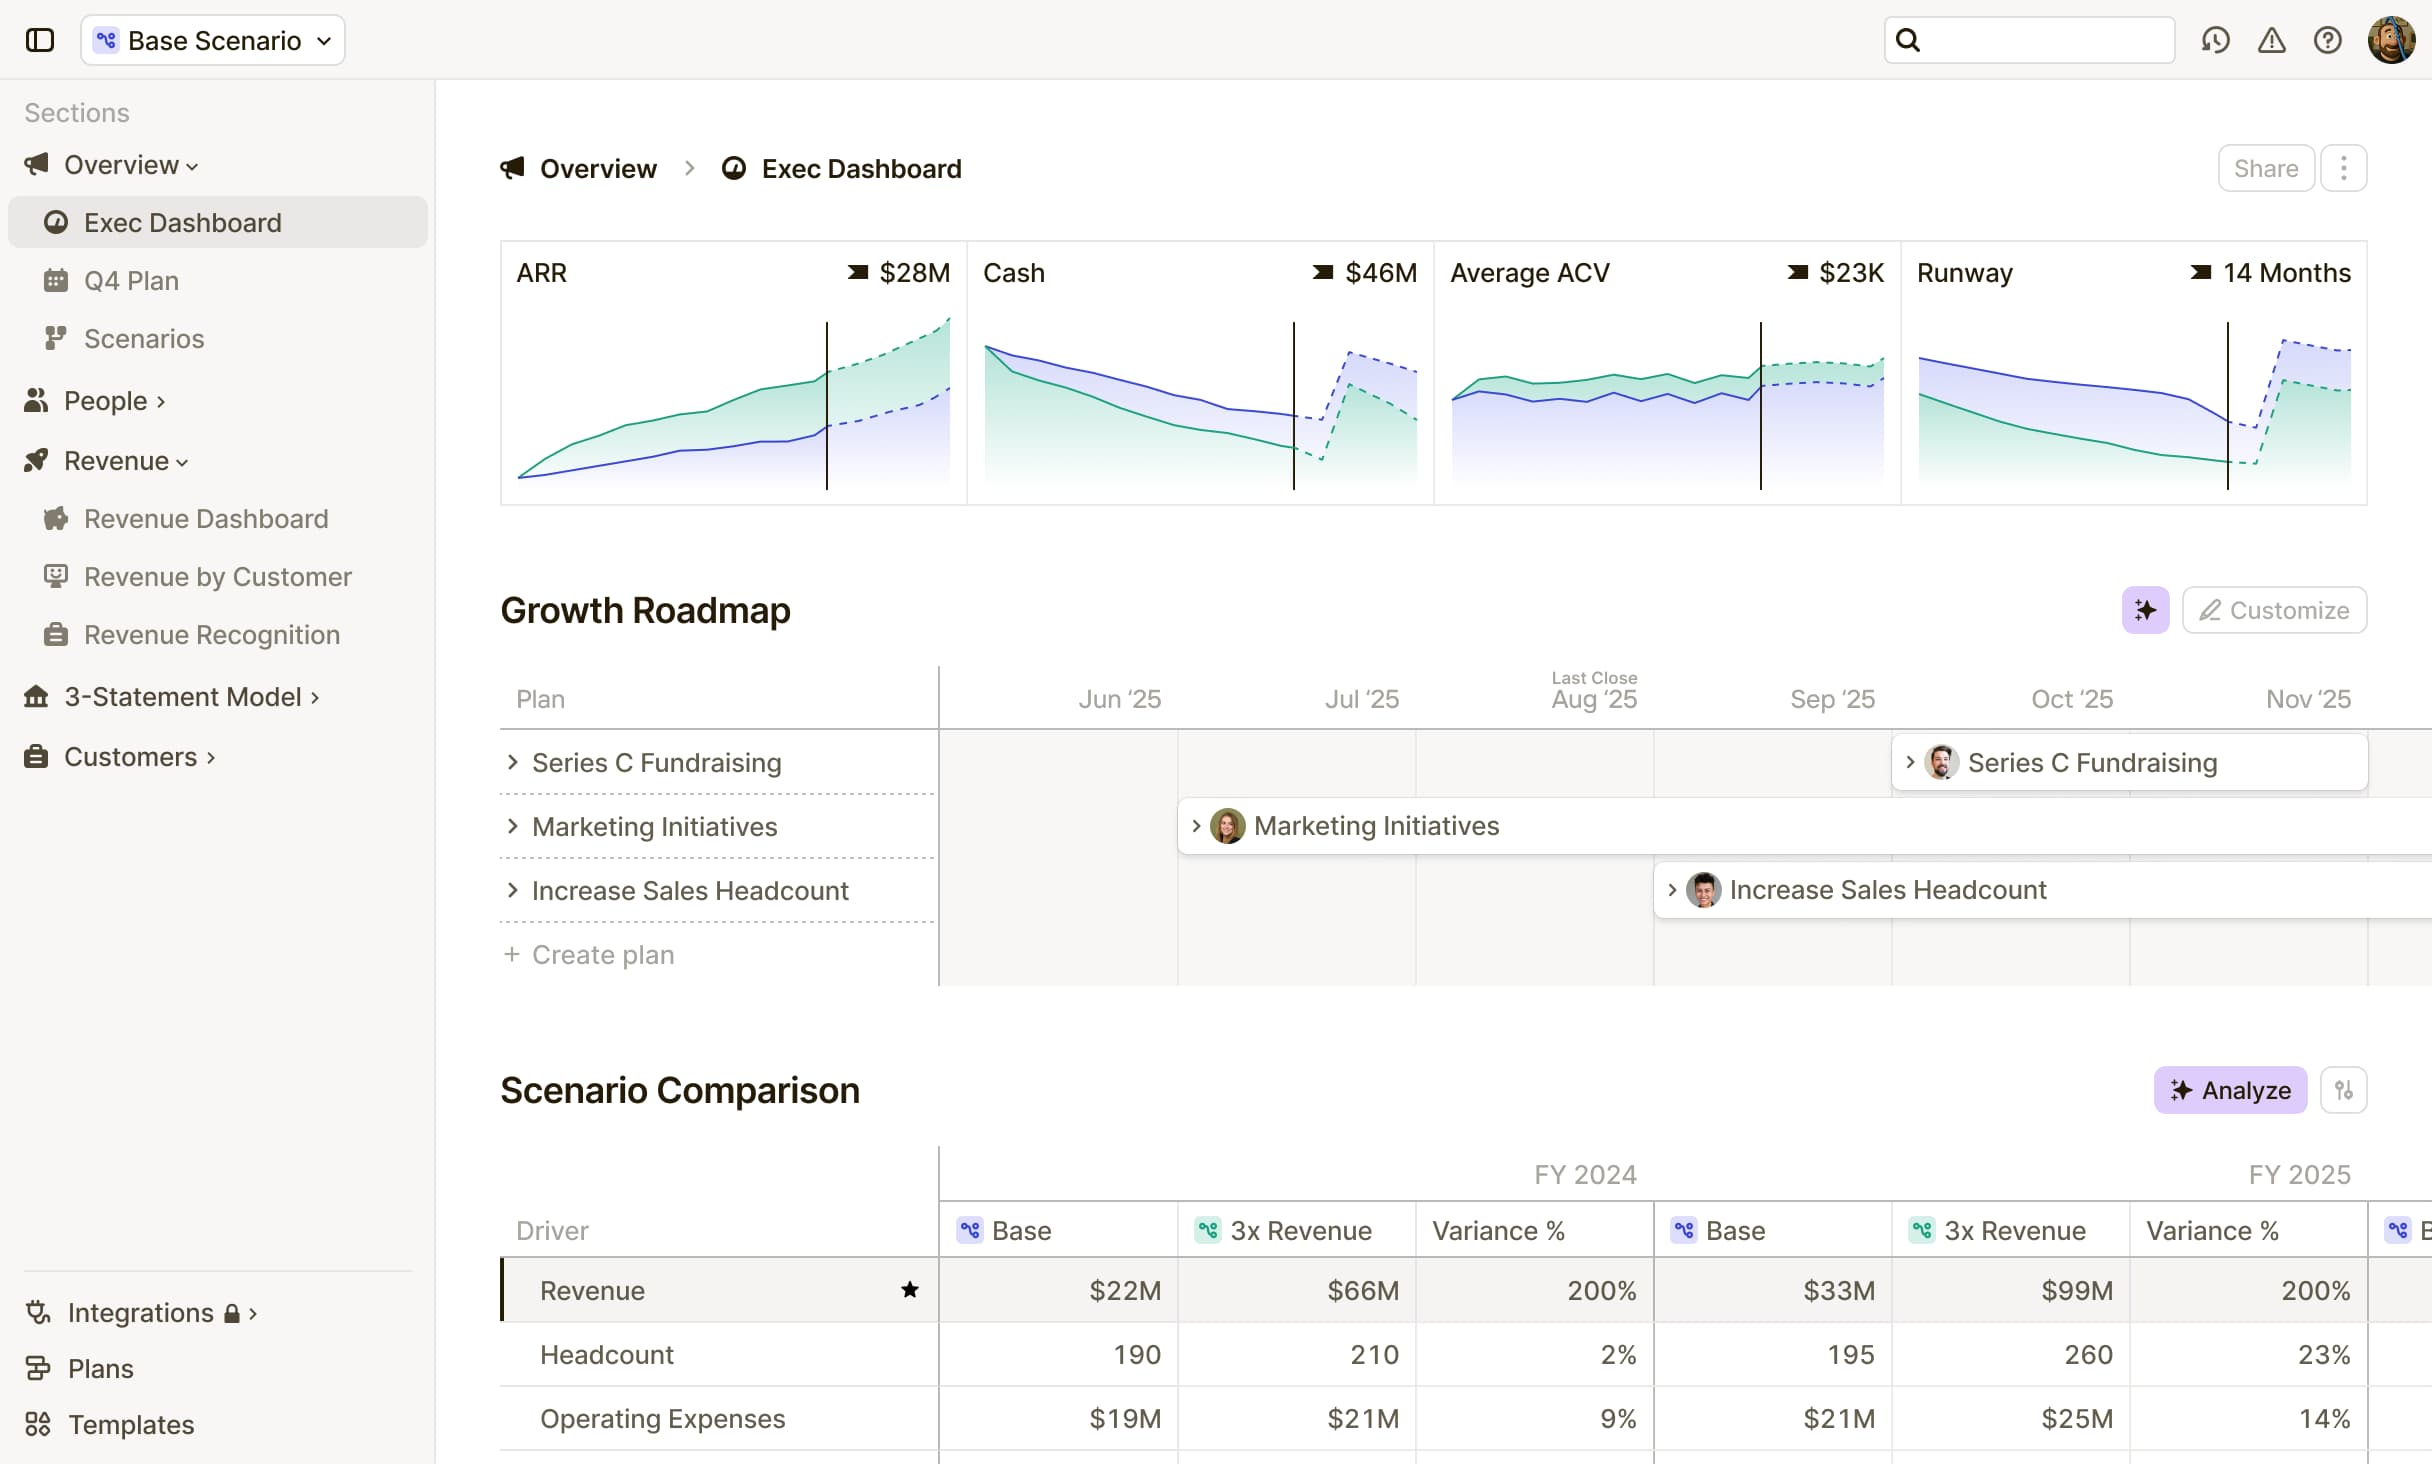Select Q4 Plan in the sidebar
The height and width of the screenshot is (1464, 2432).
coord(131,280)
